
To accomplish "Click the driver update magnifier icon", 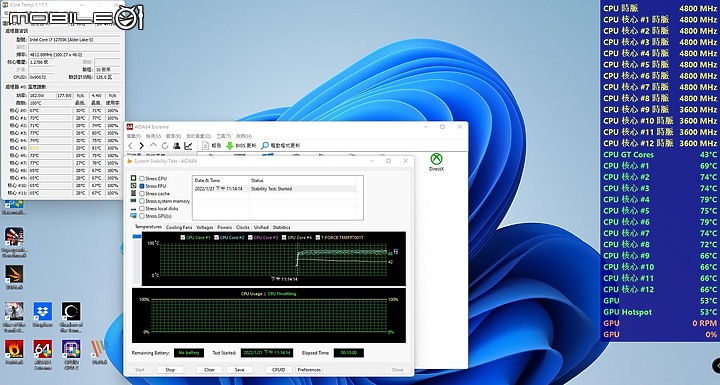I will [265, 146].
